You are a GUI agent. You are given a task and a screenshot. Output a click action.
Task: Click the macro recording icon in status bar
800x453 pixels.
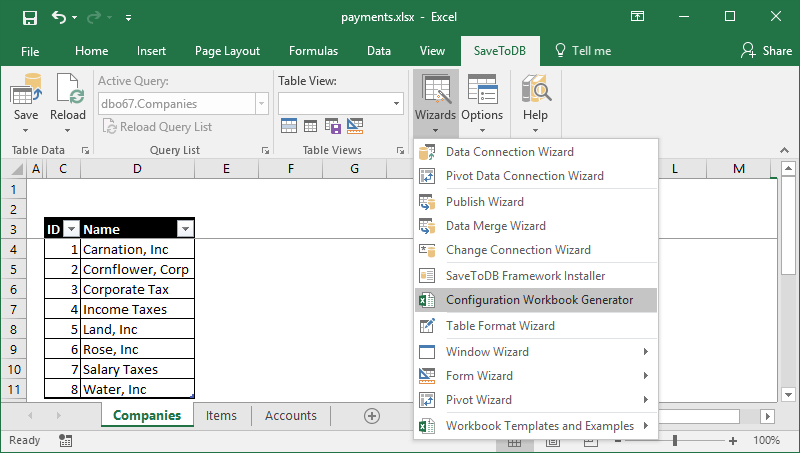(x=65, y=440)
